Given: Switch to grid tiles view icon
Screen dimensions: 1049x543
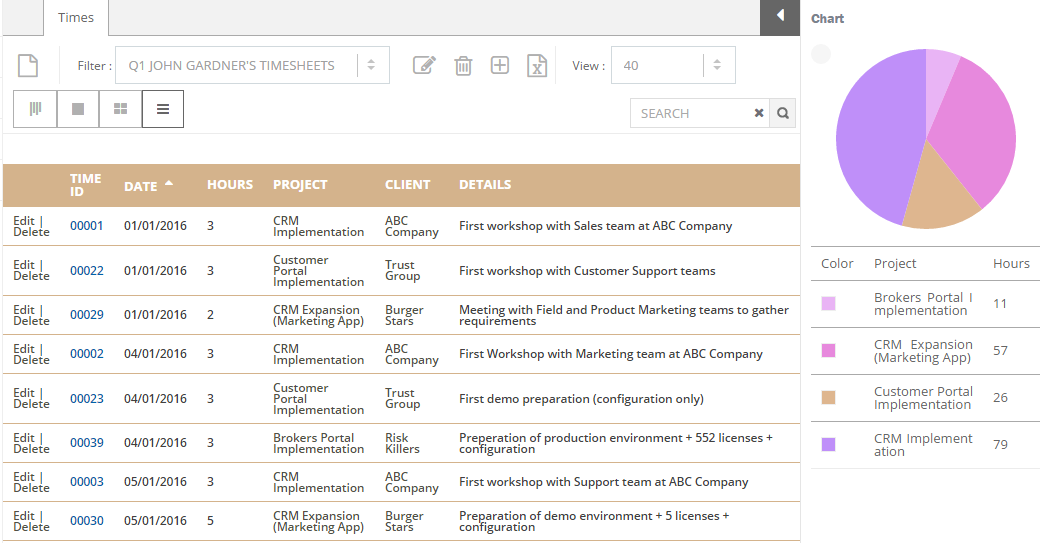Looking at the screenshot, I should click(120, 109).
